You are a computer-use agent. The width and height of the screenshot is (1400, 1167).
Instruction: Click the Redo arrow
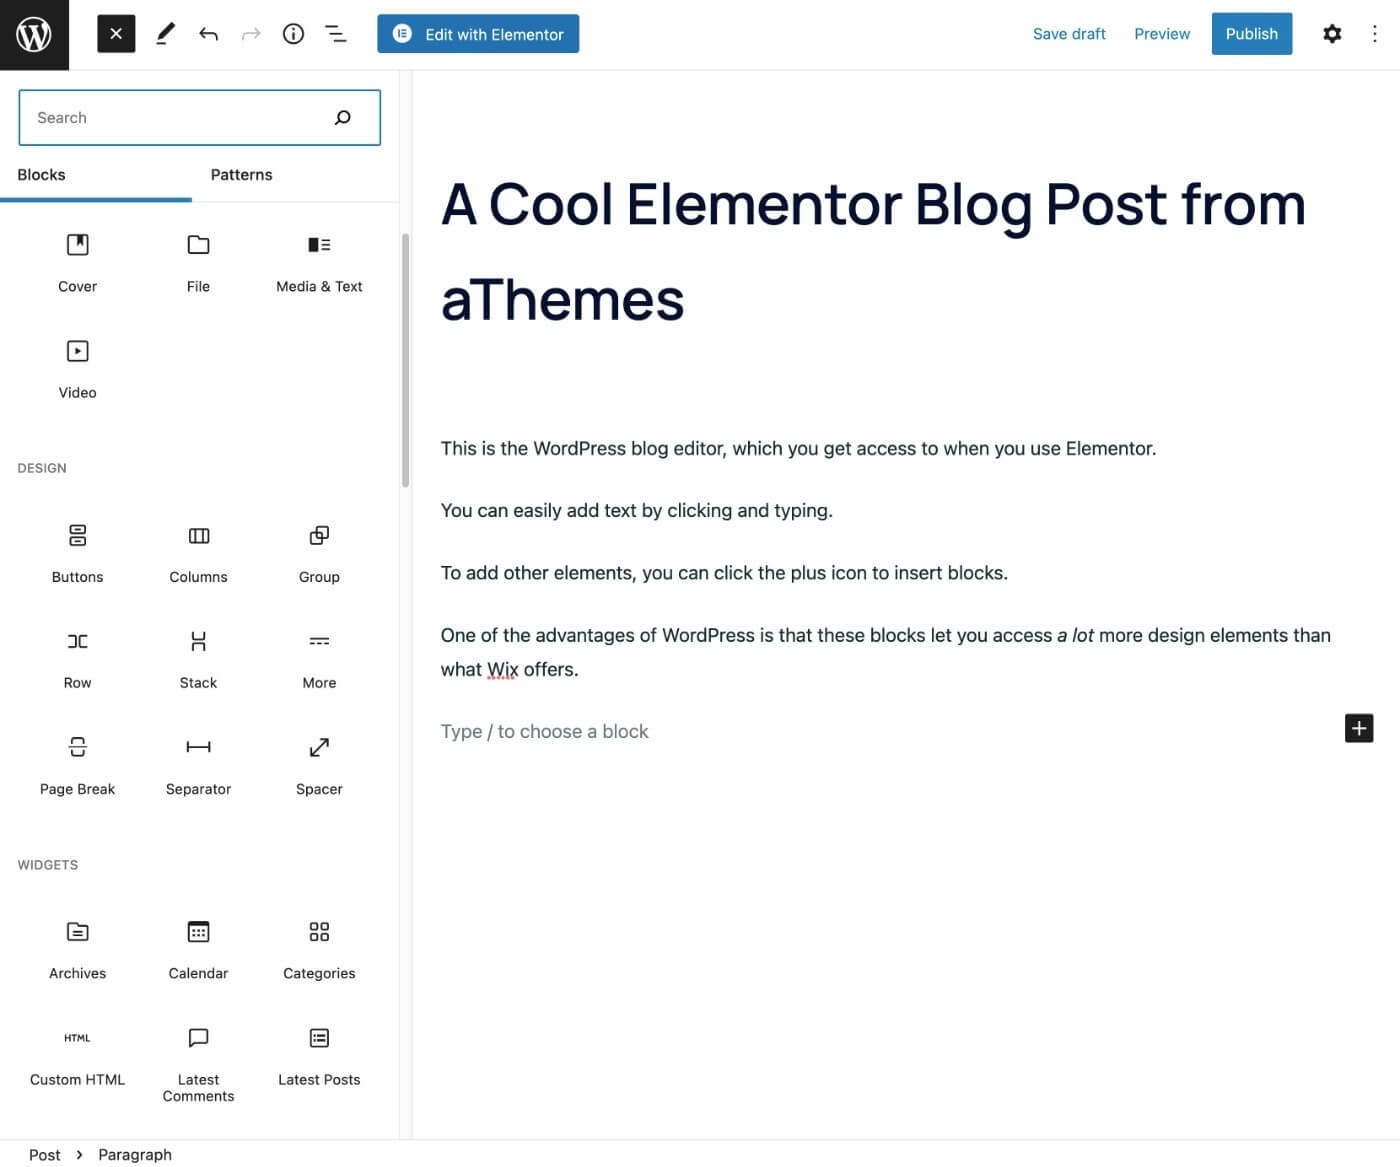pos(251,34)
